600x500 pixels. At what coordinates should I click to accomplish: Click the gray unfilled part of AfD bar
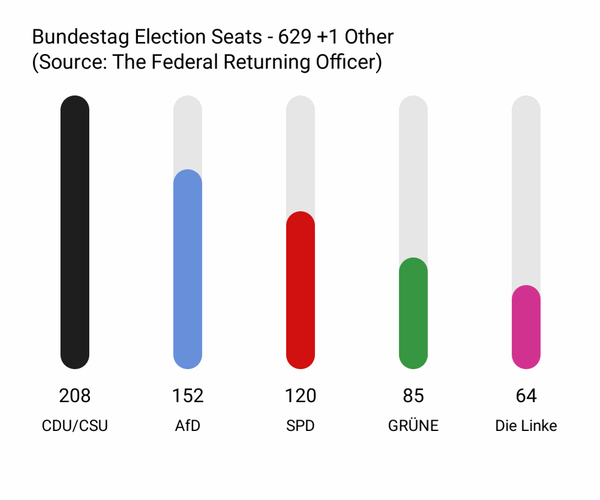click(x=188, y=133)
